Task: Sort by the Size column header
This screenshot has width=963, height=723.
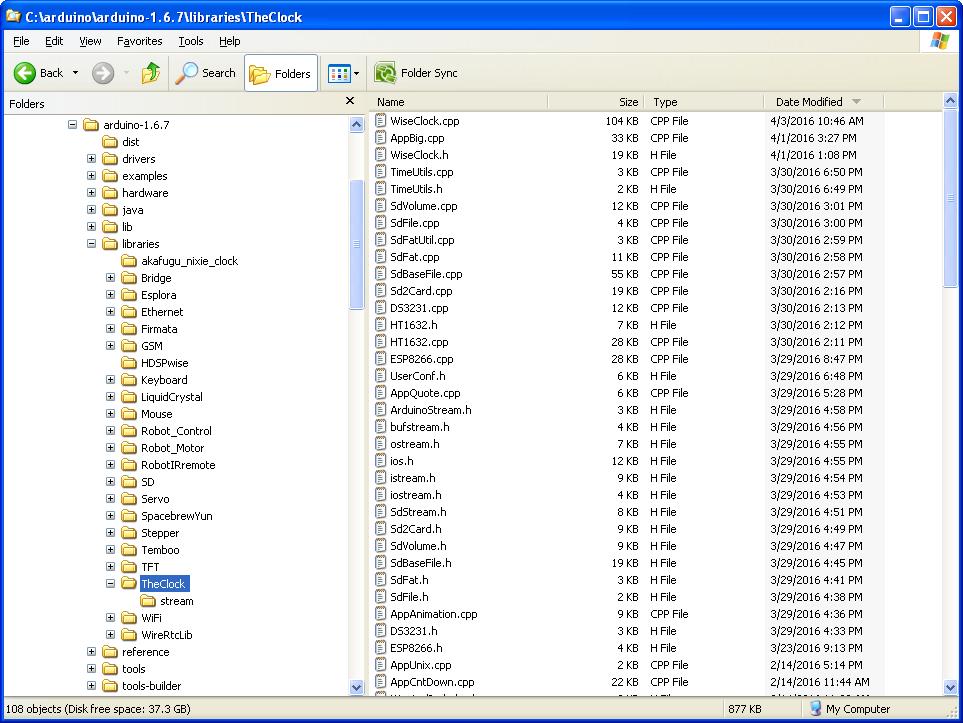Action: [595, 102]
